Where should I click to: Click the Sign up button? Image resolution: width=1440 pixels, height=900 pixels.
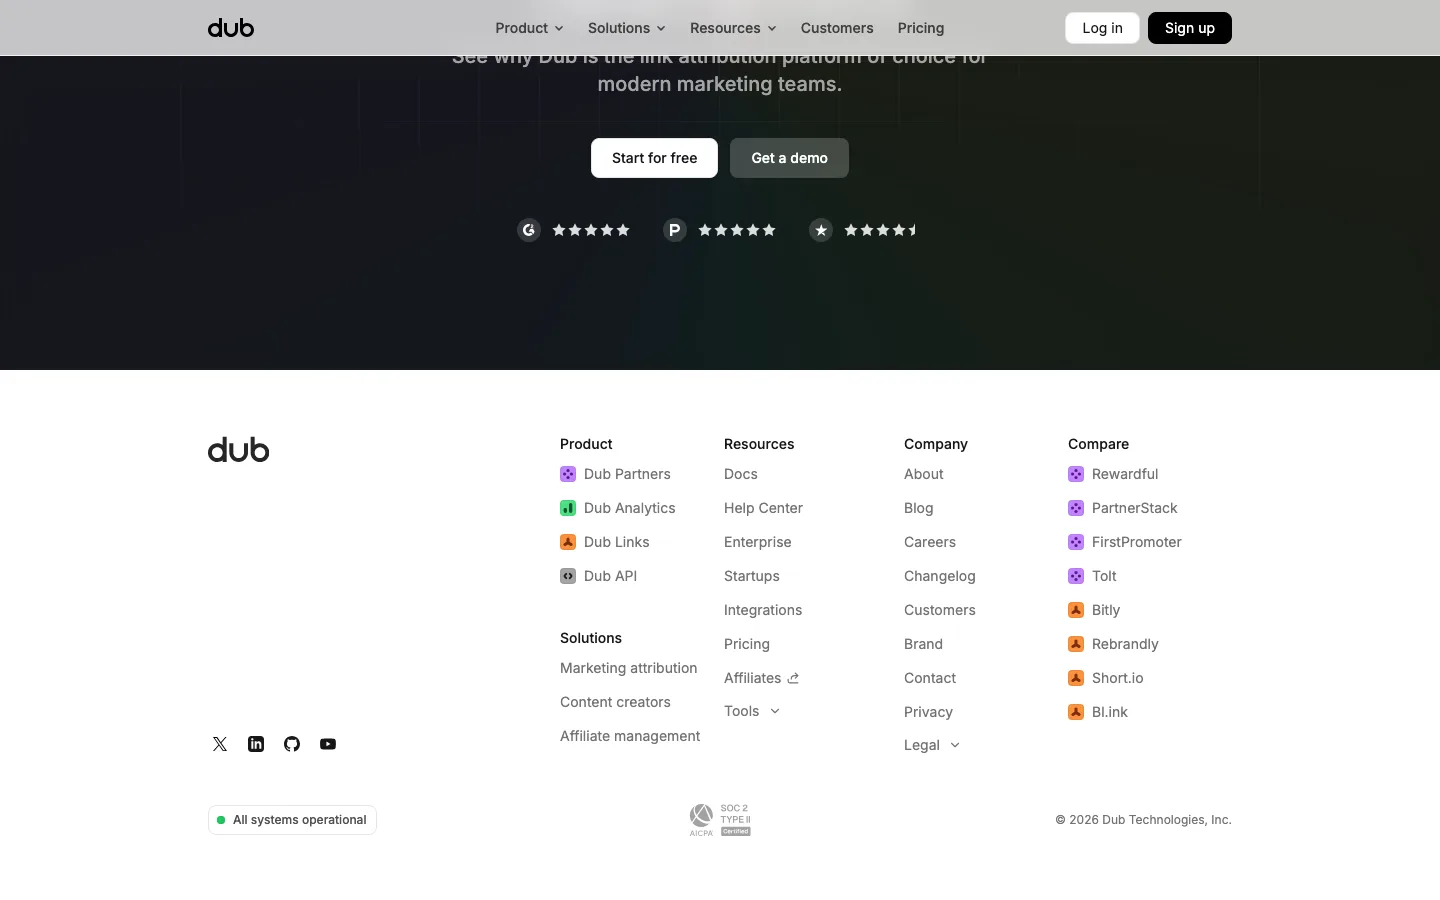pyautogui.click(x=1190, y=28)
